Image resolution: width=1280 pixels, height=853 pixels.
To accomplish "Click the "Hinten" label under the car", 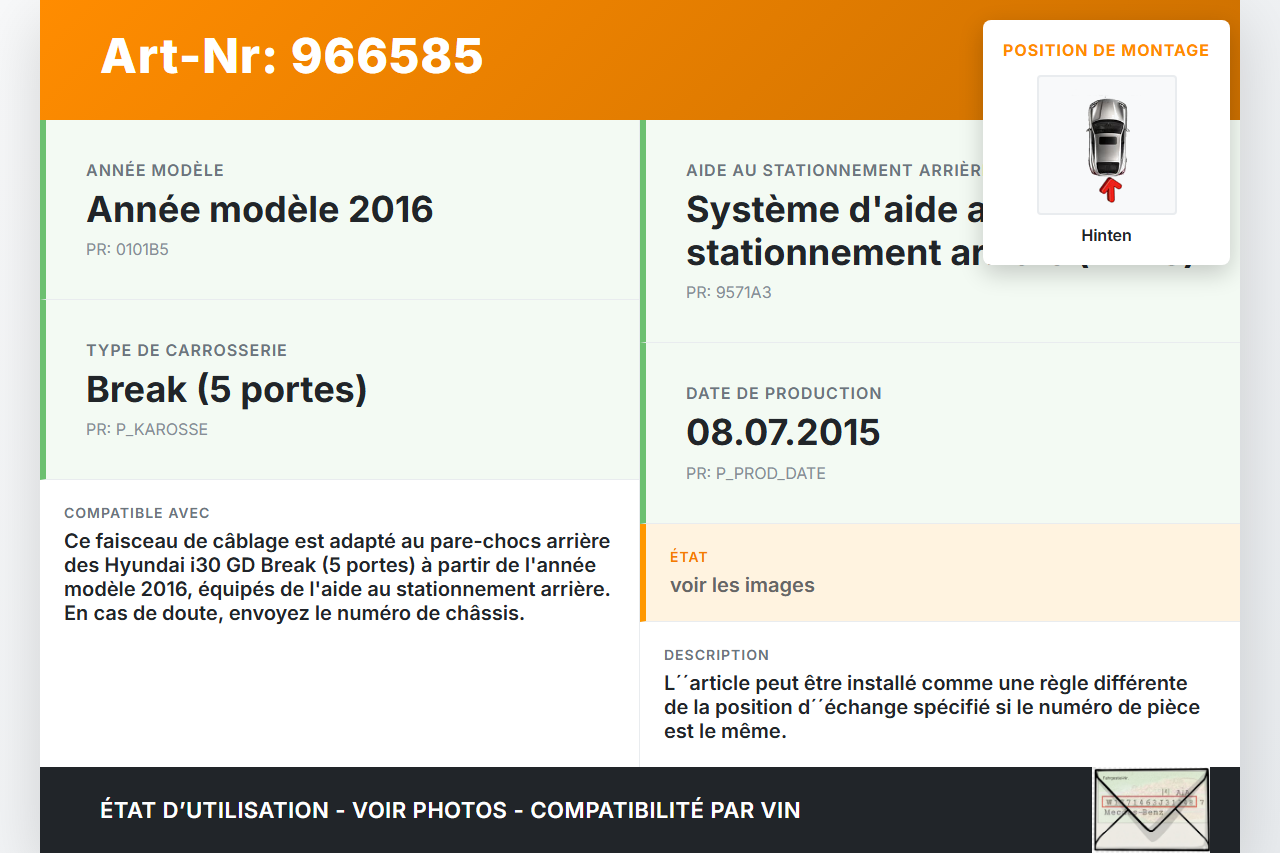I will [1106, 236].
